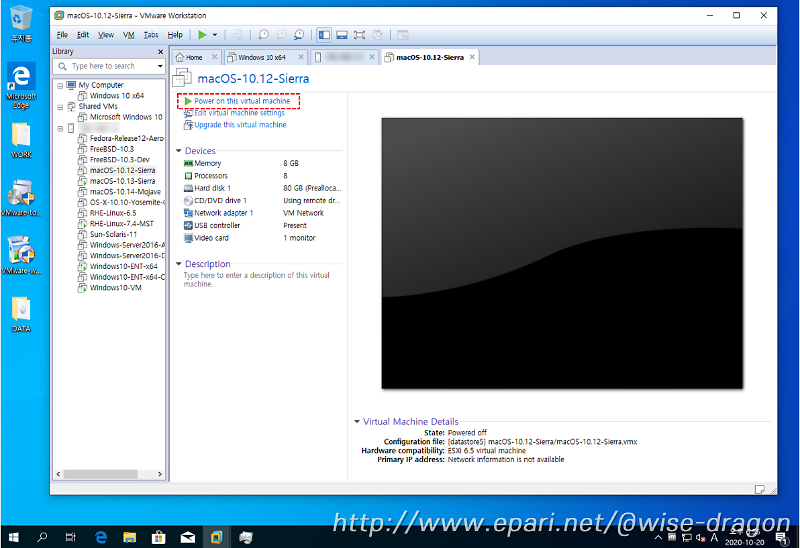800x548 pixels.
Task: Click the library search field
Action: 105,66
